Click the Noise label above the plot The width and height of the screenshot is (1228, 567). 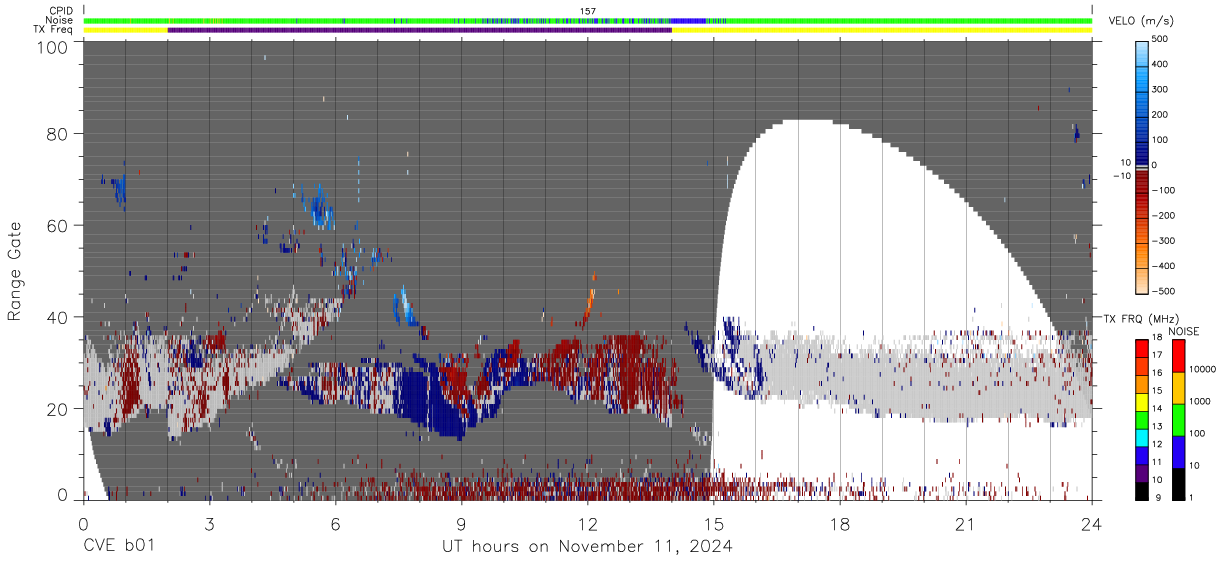click(58, 20)
